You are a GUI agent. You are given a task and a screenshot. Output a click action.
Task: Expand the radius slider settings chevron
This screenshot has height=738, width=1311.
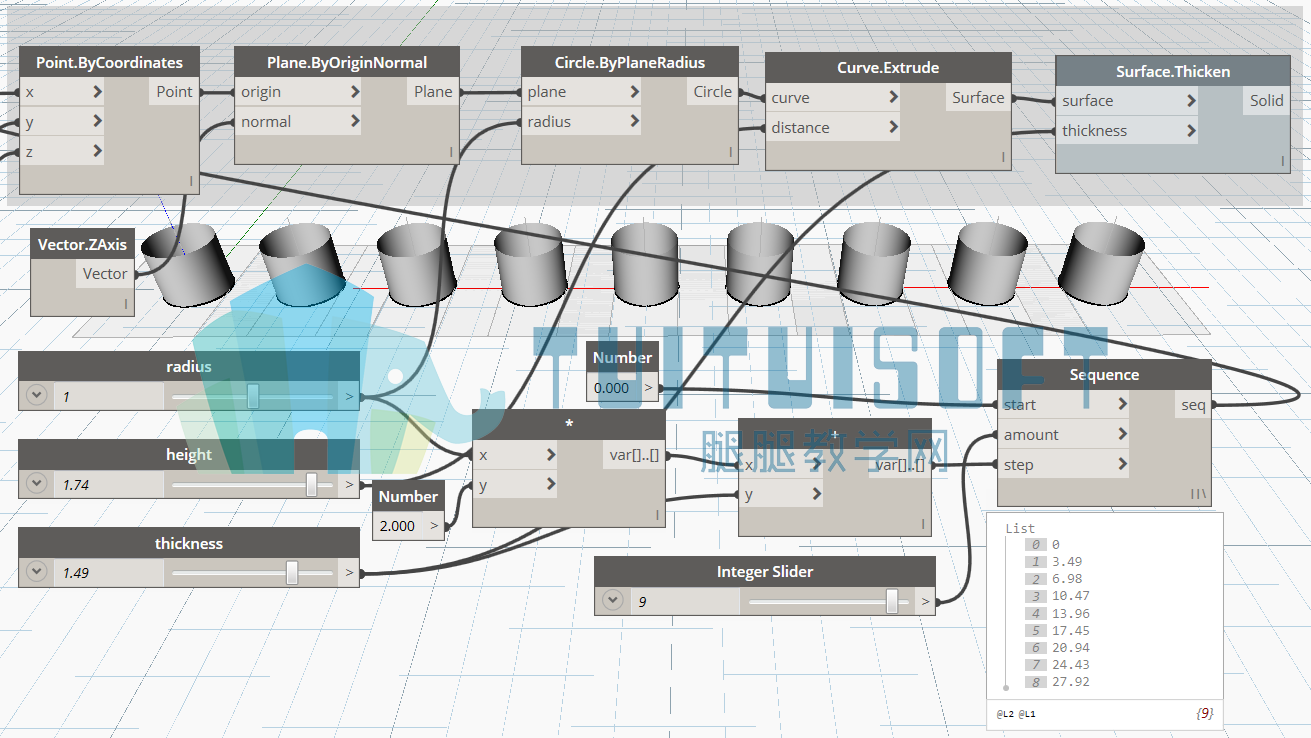(x=37, y=396)
